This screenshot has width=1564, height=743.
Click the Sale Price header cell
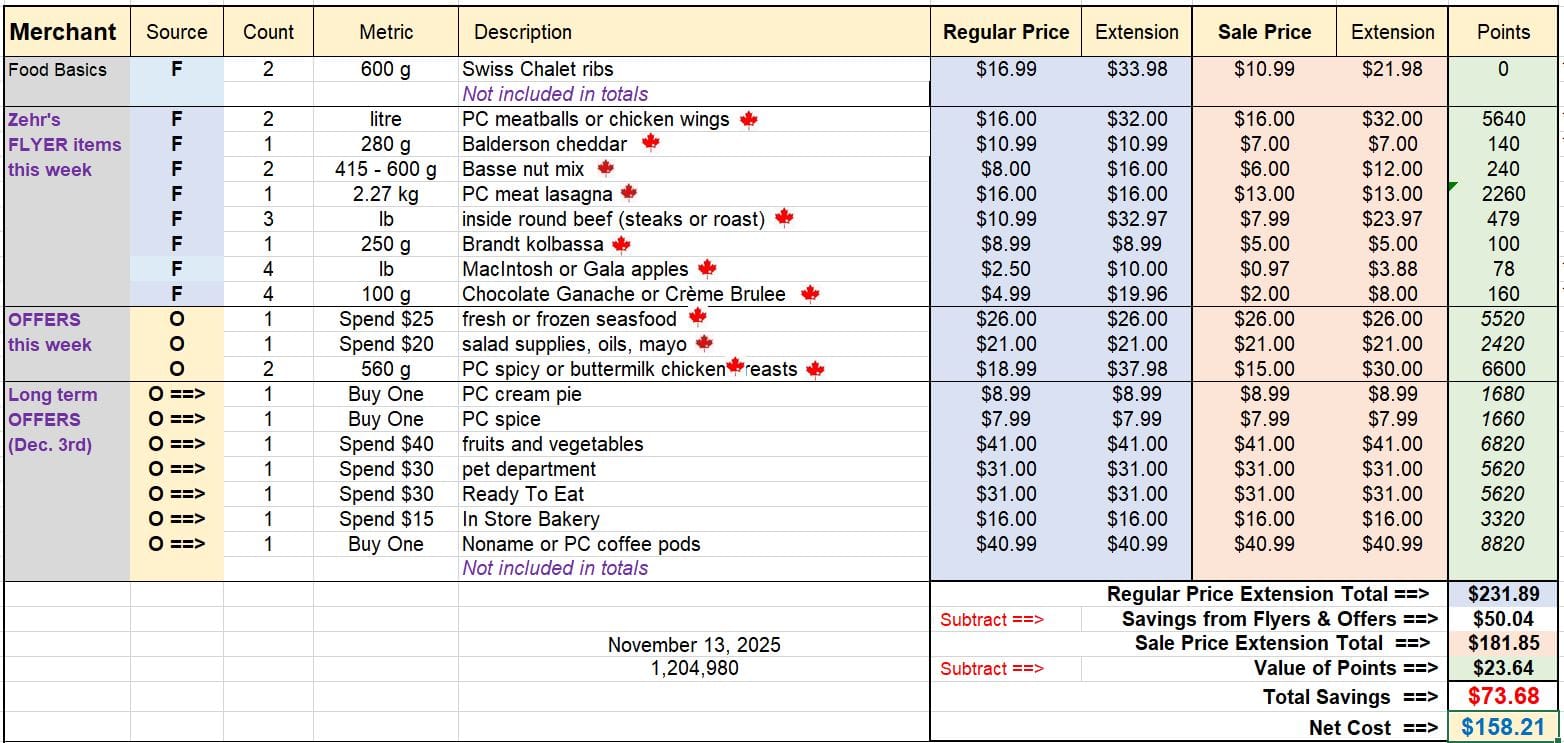tap(1264, 32)
